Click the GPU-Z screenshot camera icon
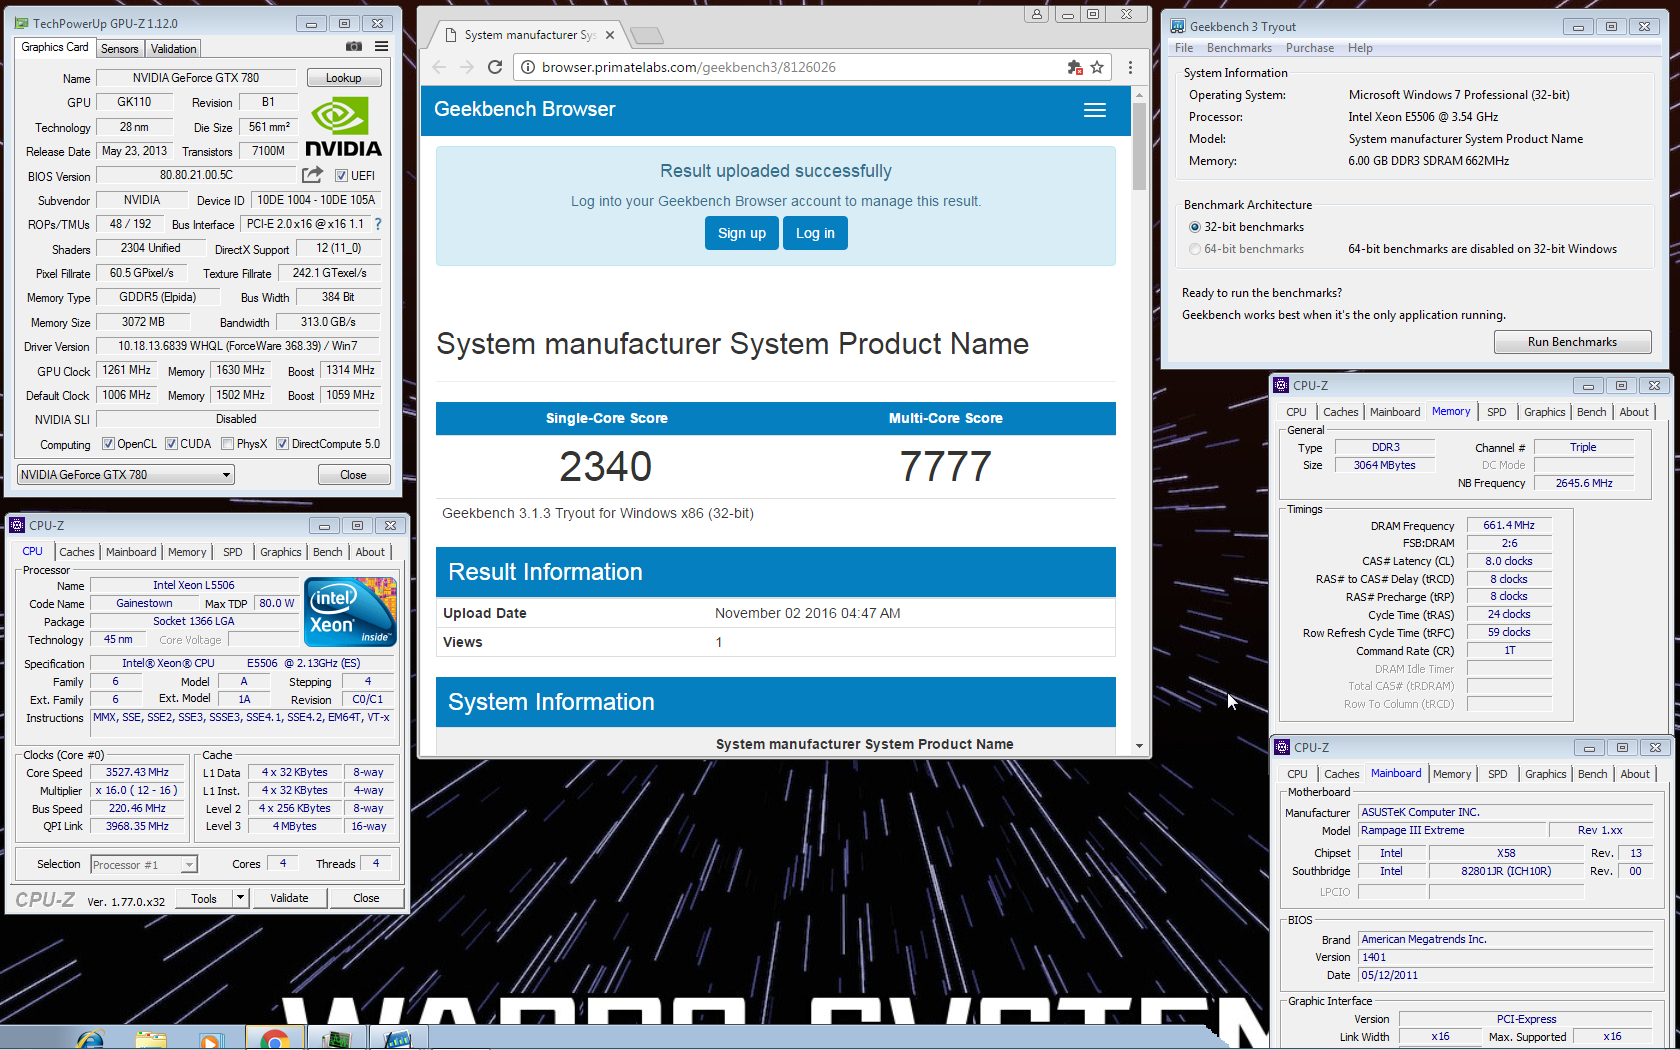The image size is (1680, 1050). pyautogui.click(x=354, y=46)
